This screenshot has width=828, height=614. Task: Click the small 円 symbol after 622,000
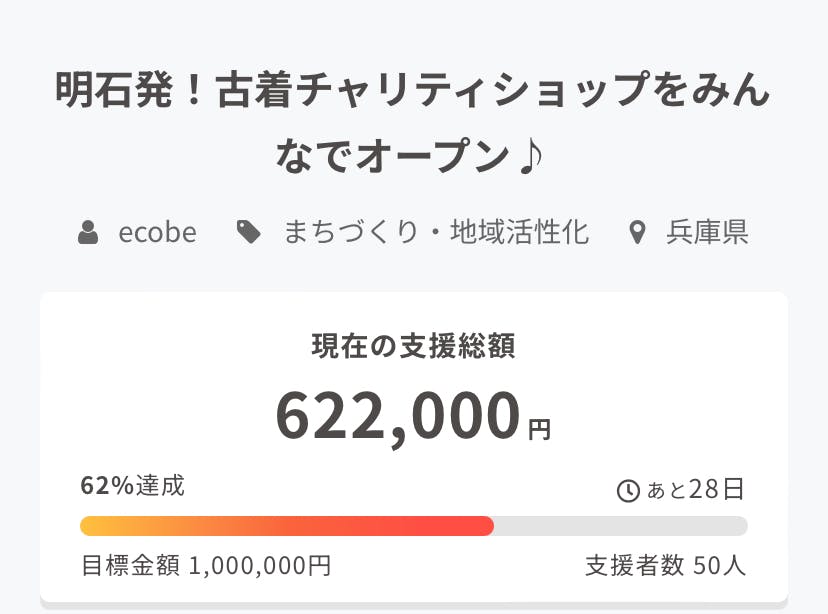540,430
